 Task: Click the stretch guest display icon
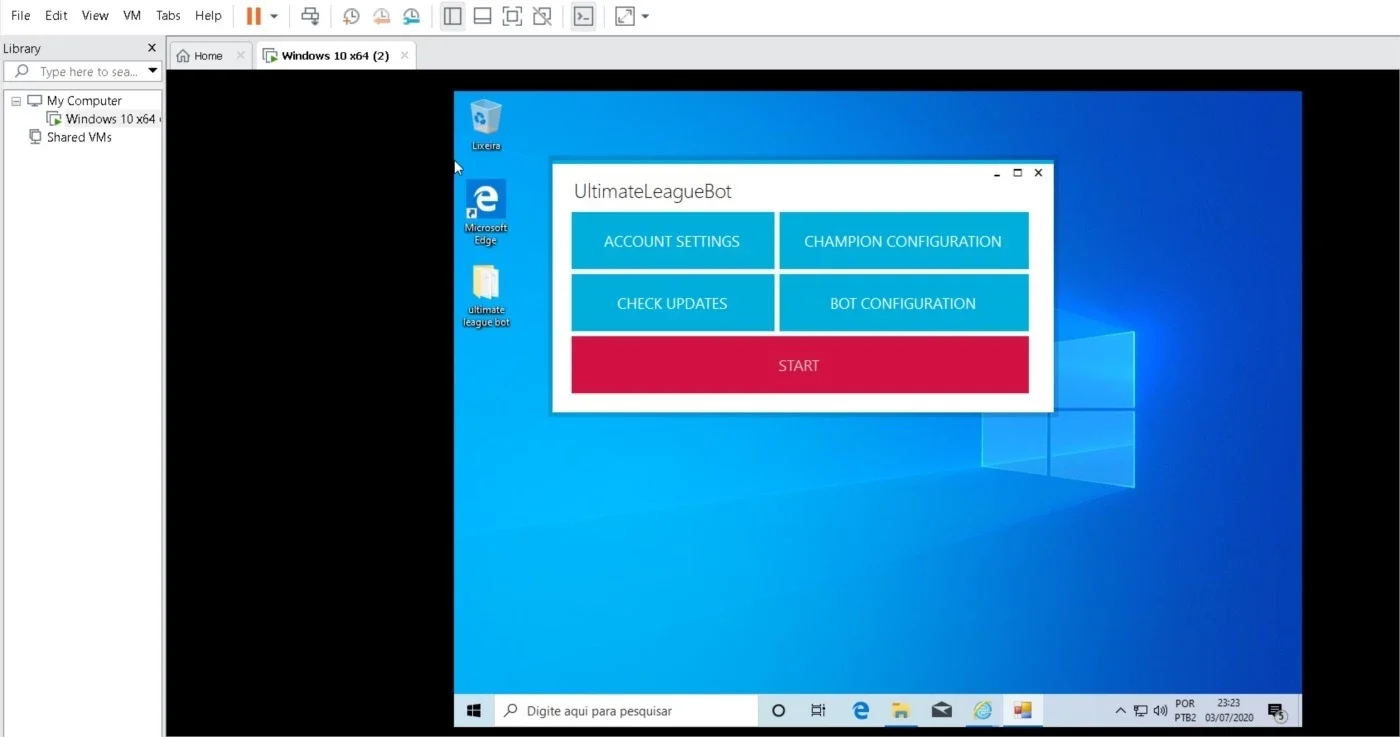click(625, 16)
